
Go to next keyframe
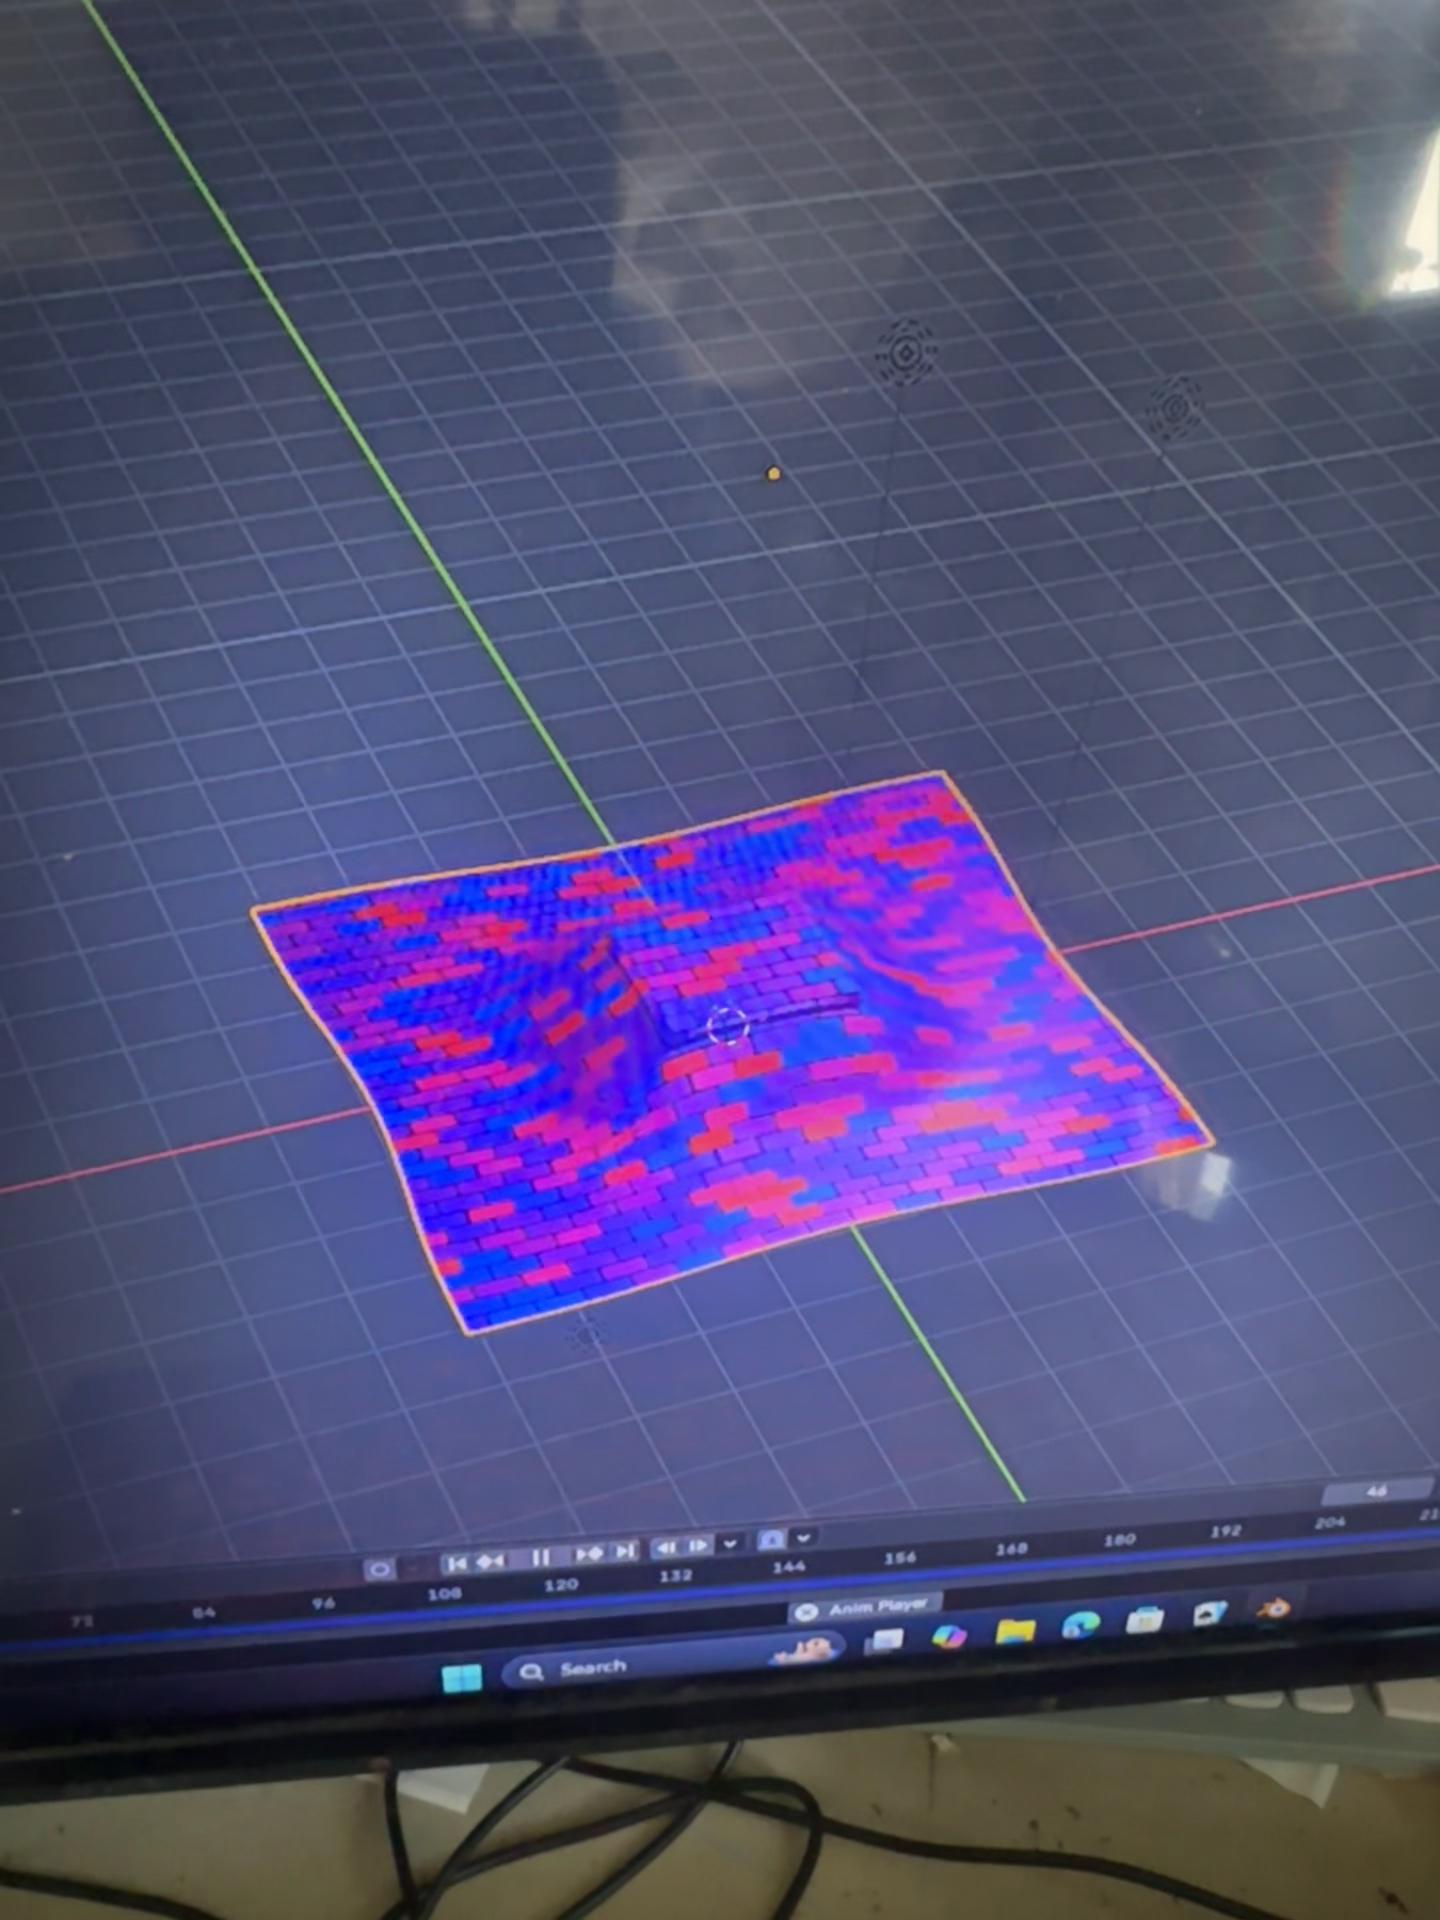[589, 1553]
